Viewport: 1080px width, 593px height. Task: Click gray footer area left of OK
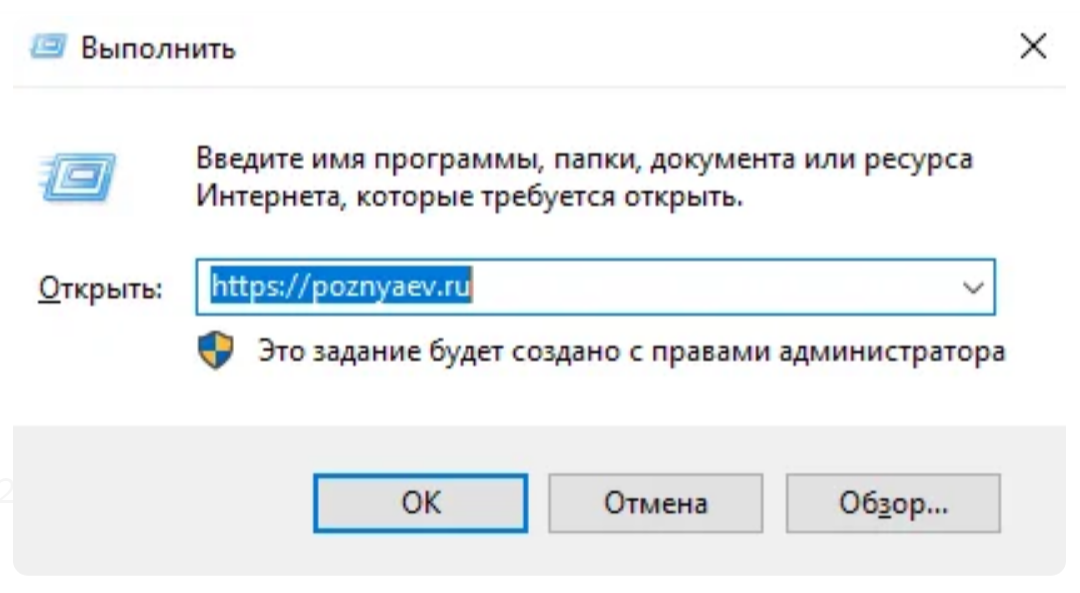click(160, 500)
